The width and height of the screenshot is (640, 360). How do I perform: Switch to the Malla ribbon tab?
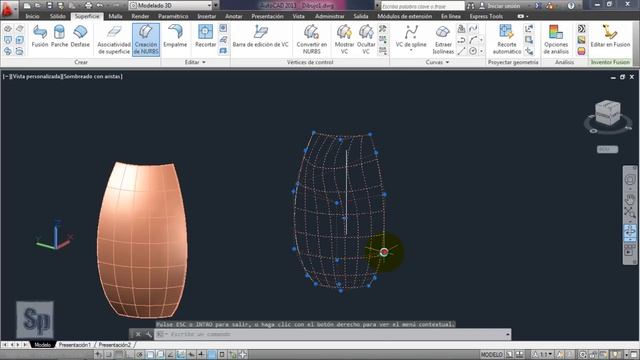pos(116,16)
